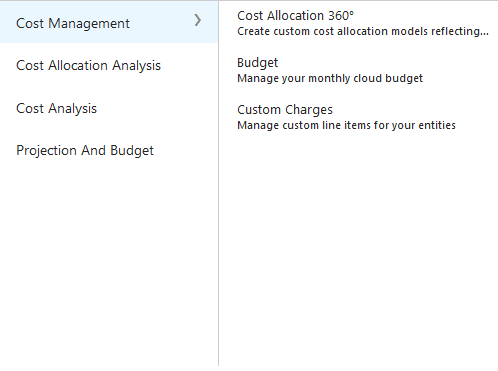Open the Projection And Budget menu

tap(85, 151)
